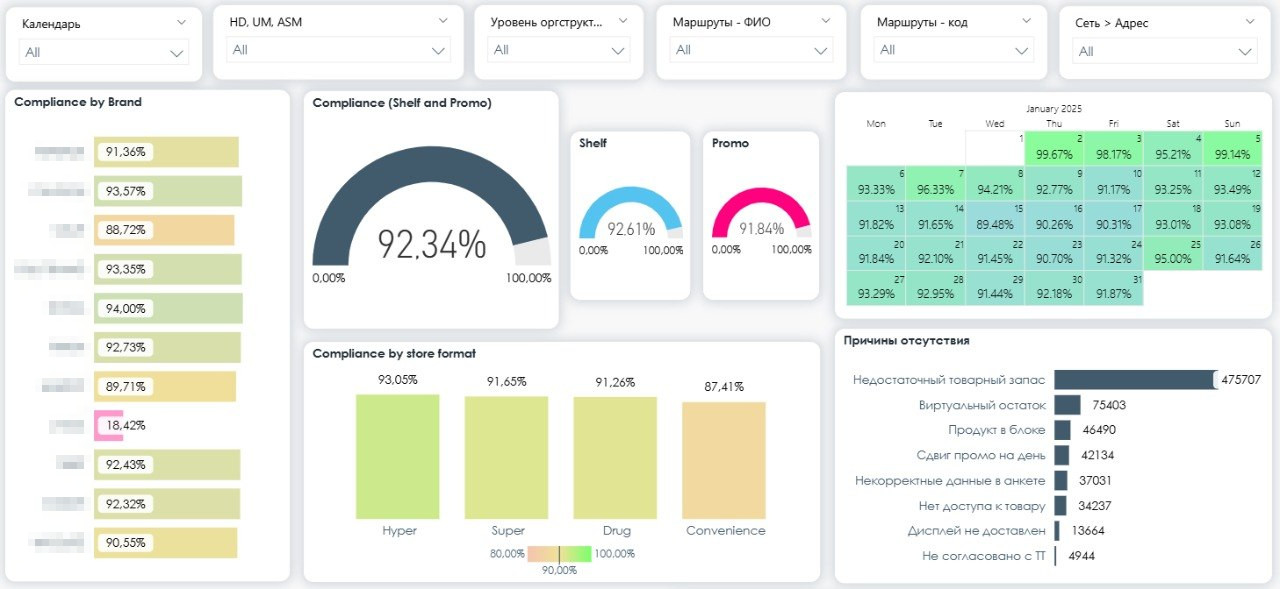Image resolution: width=1280 pixels, height=589 pixels.
Task: Select the 89,71% brand compliance bar
Action: coord(165,386)
